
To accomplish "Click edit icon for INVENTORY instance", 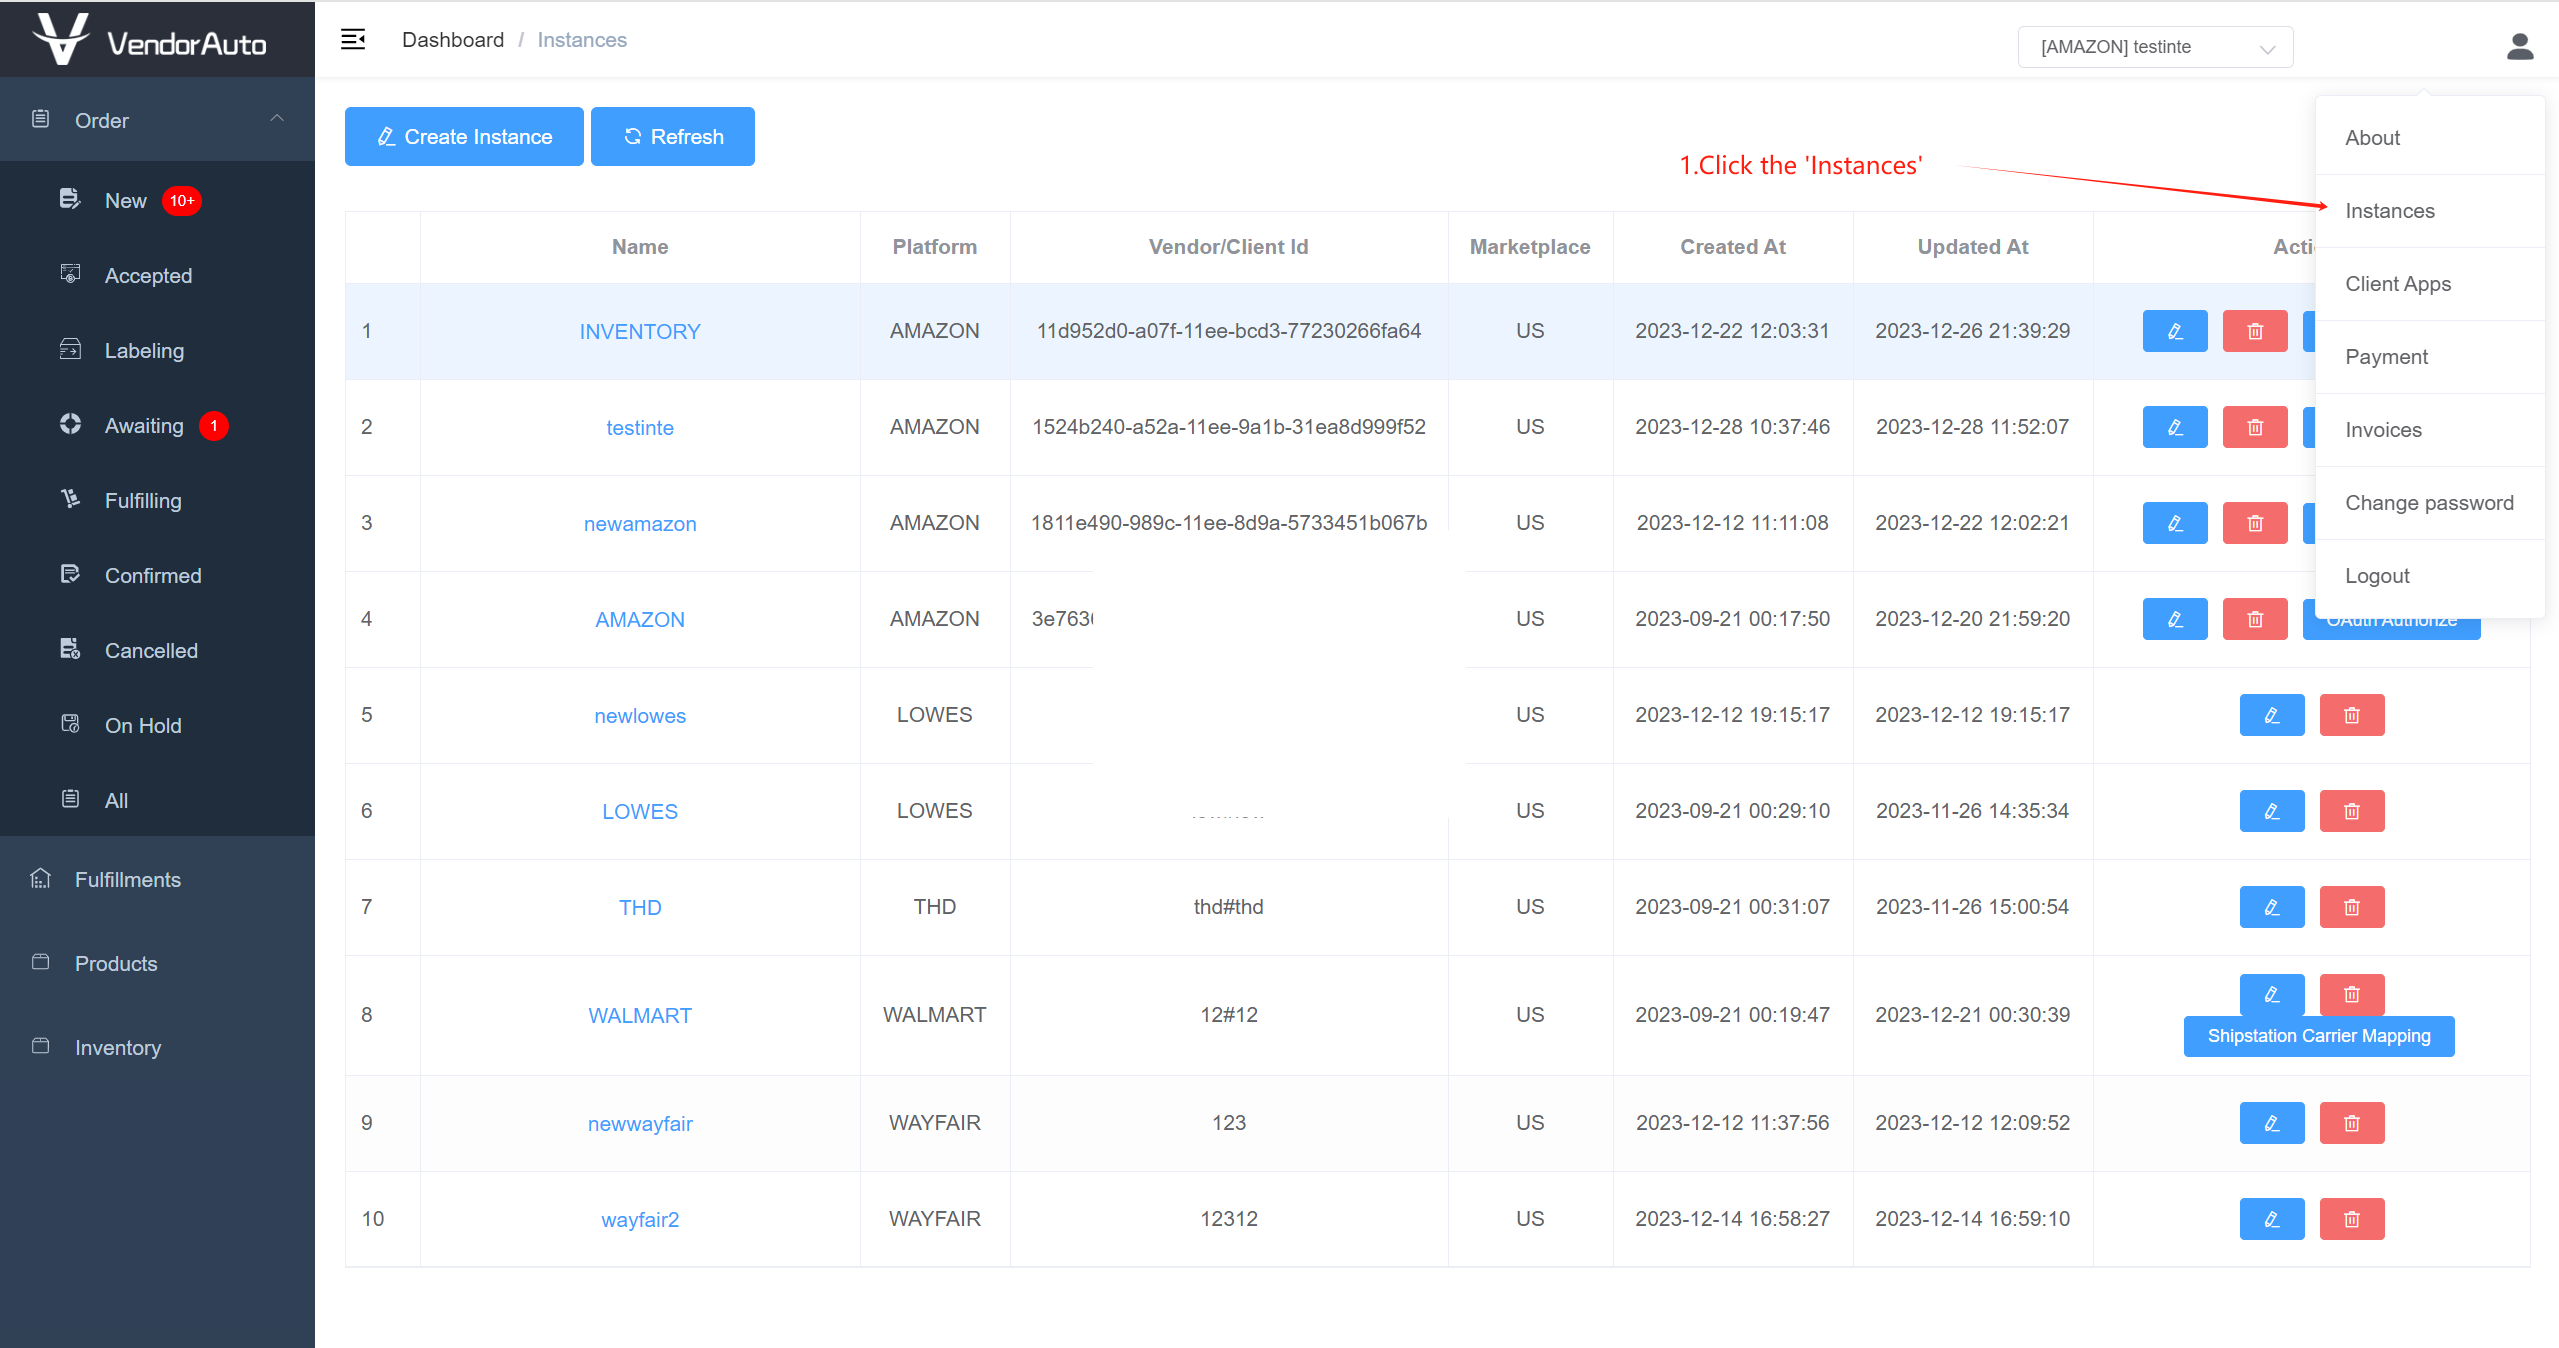I will click(2174, 331).
